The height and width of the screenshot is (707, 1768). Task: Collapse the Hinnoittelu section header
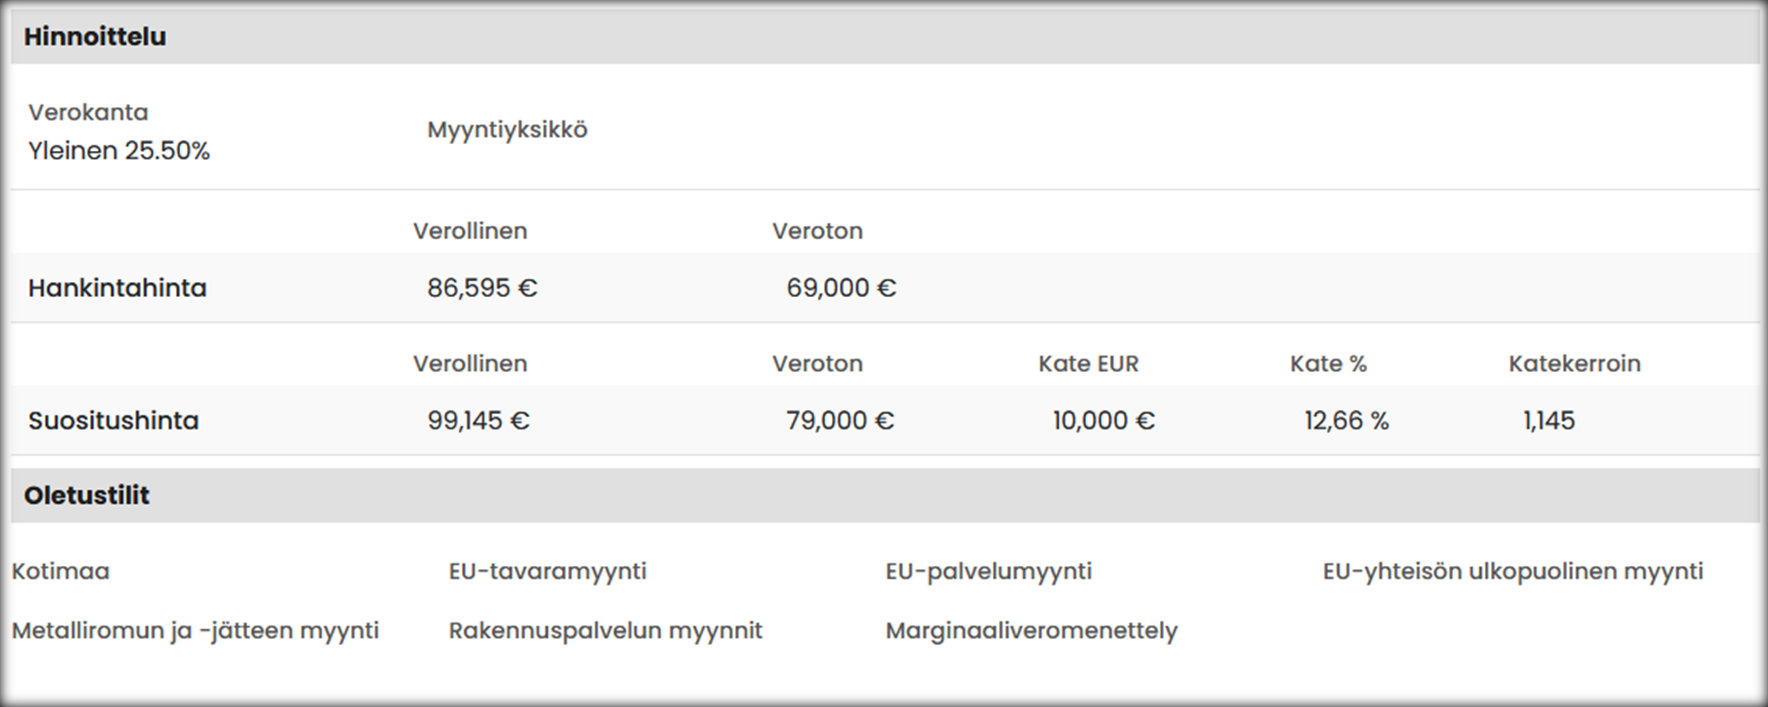(95, 37)
